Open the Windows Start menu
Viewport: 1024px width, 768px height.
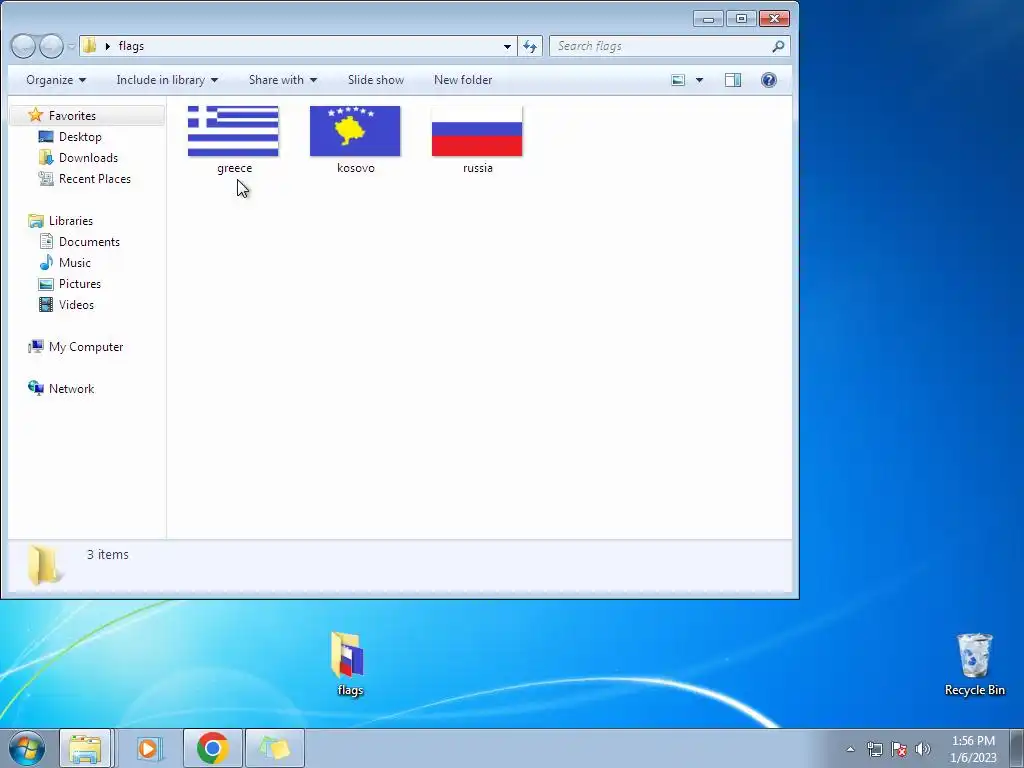[x=27, y=748]
